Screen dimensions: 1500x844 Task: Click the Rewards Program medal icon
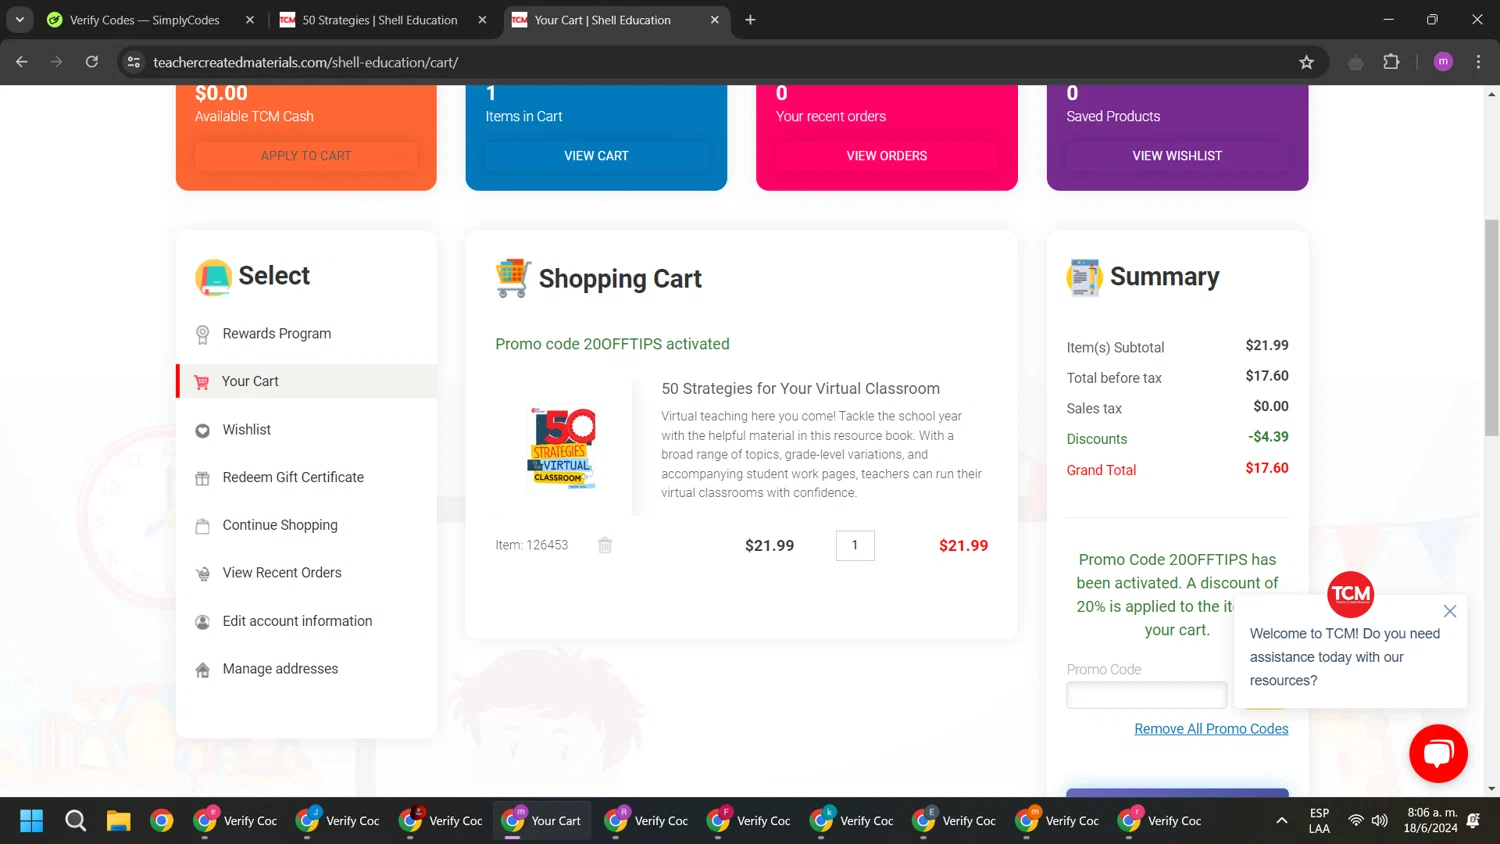(x=202, y=334)
